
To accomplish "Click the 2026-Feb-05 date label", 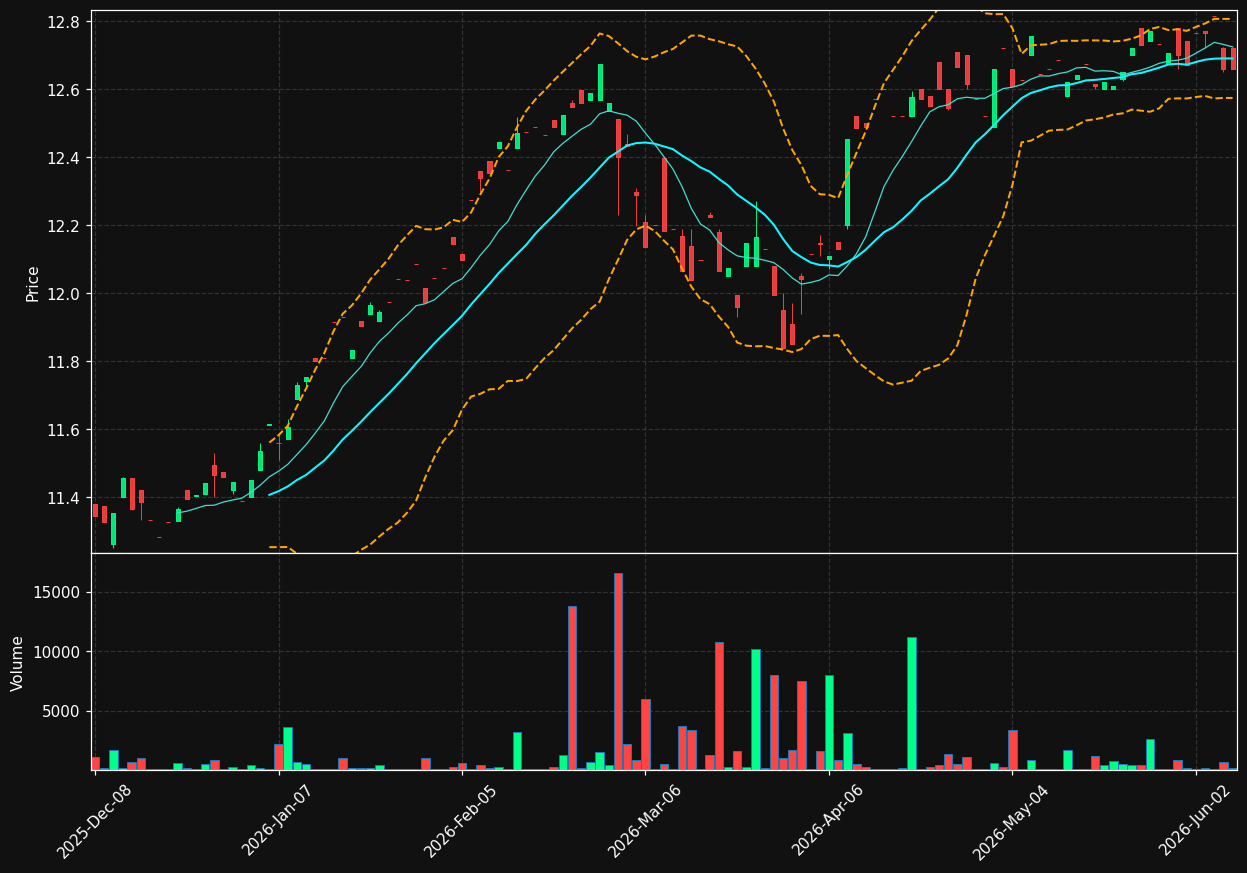I will point(461,821).
